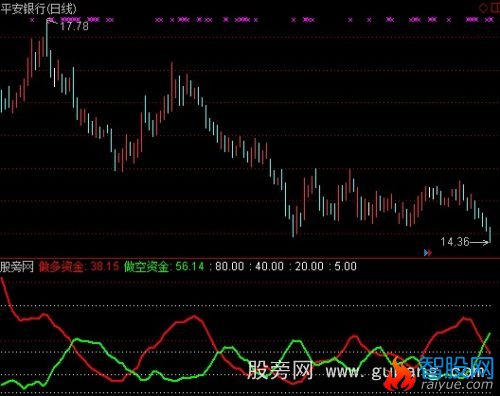Click the 5.00 reference level value

tap(345, 266)
